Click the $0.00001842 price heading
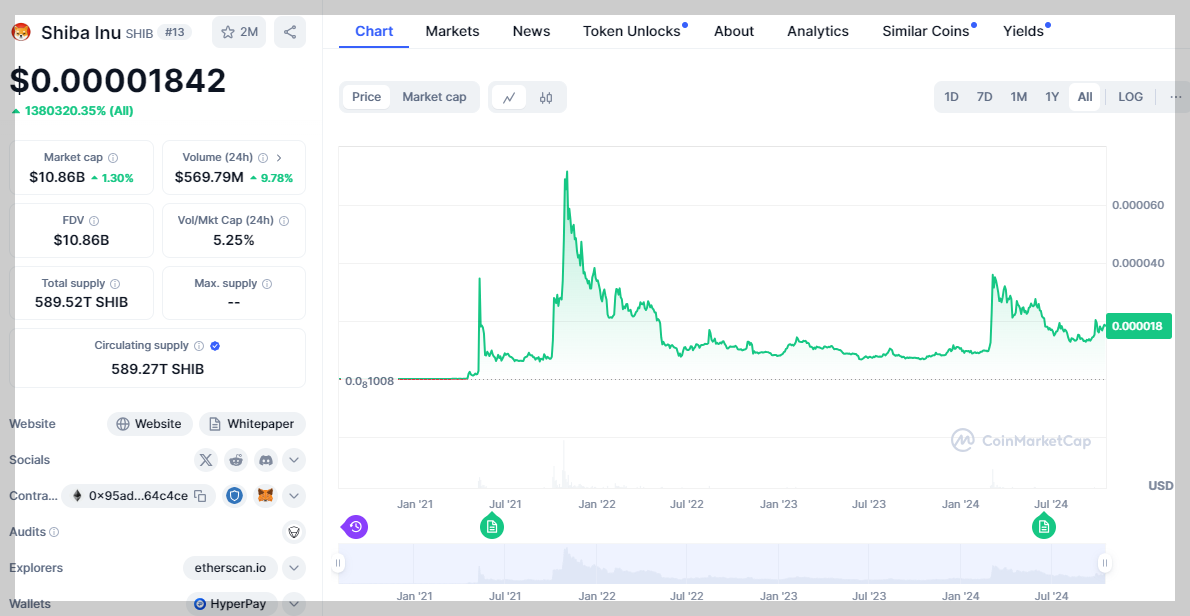1190x616 pixels. coord(118,80)
